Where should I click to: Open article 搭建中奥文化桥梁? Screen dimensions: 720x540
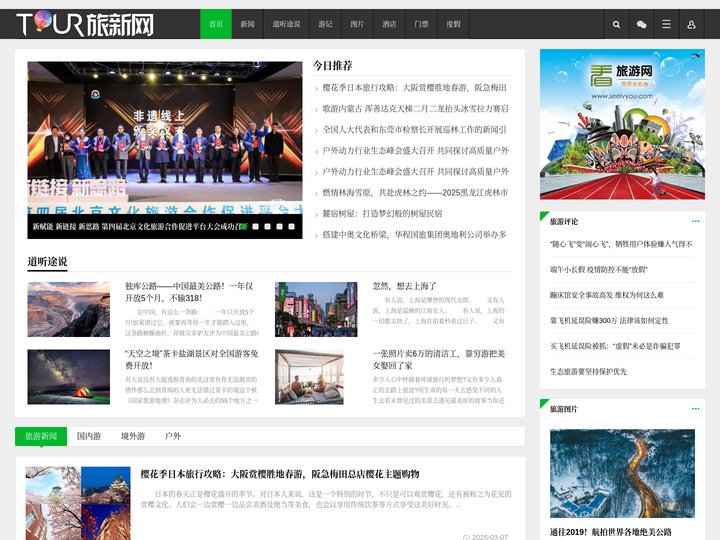pos(414,235)
